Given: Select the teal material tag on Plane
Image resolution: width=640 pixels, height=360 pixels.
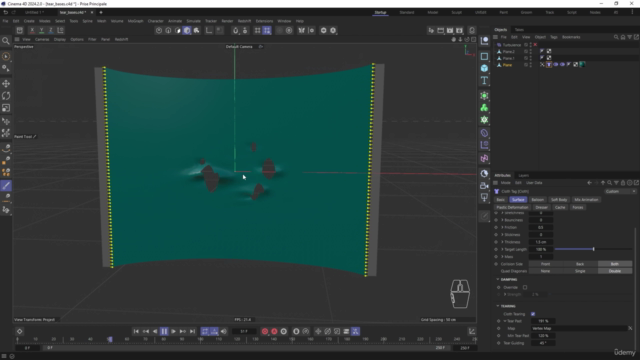Looking at the screenshot, I should 582,64.
